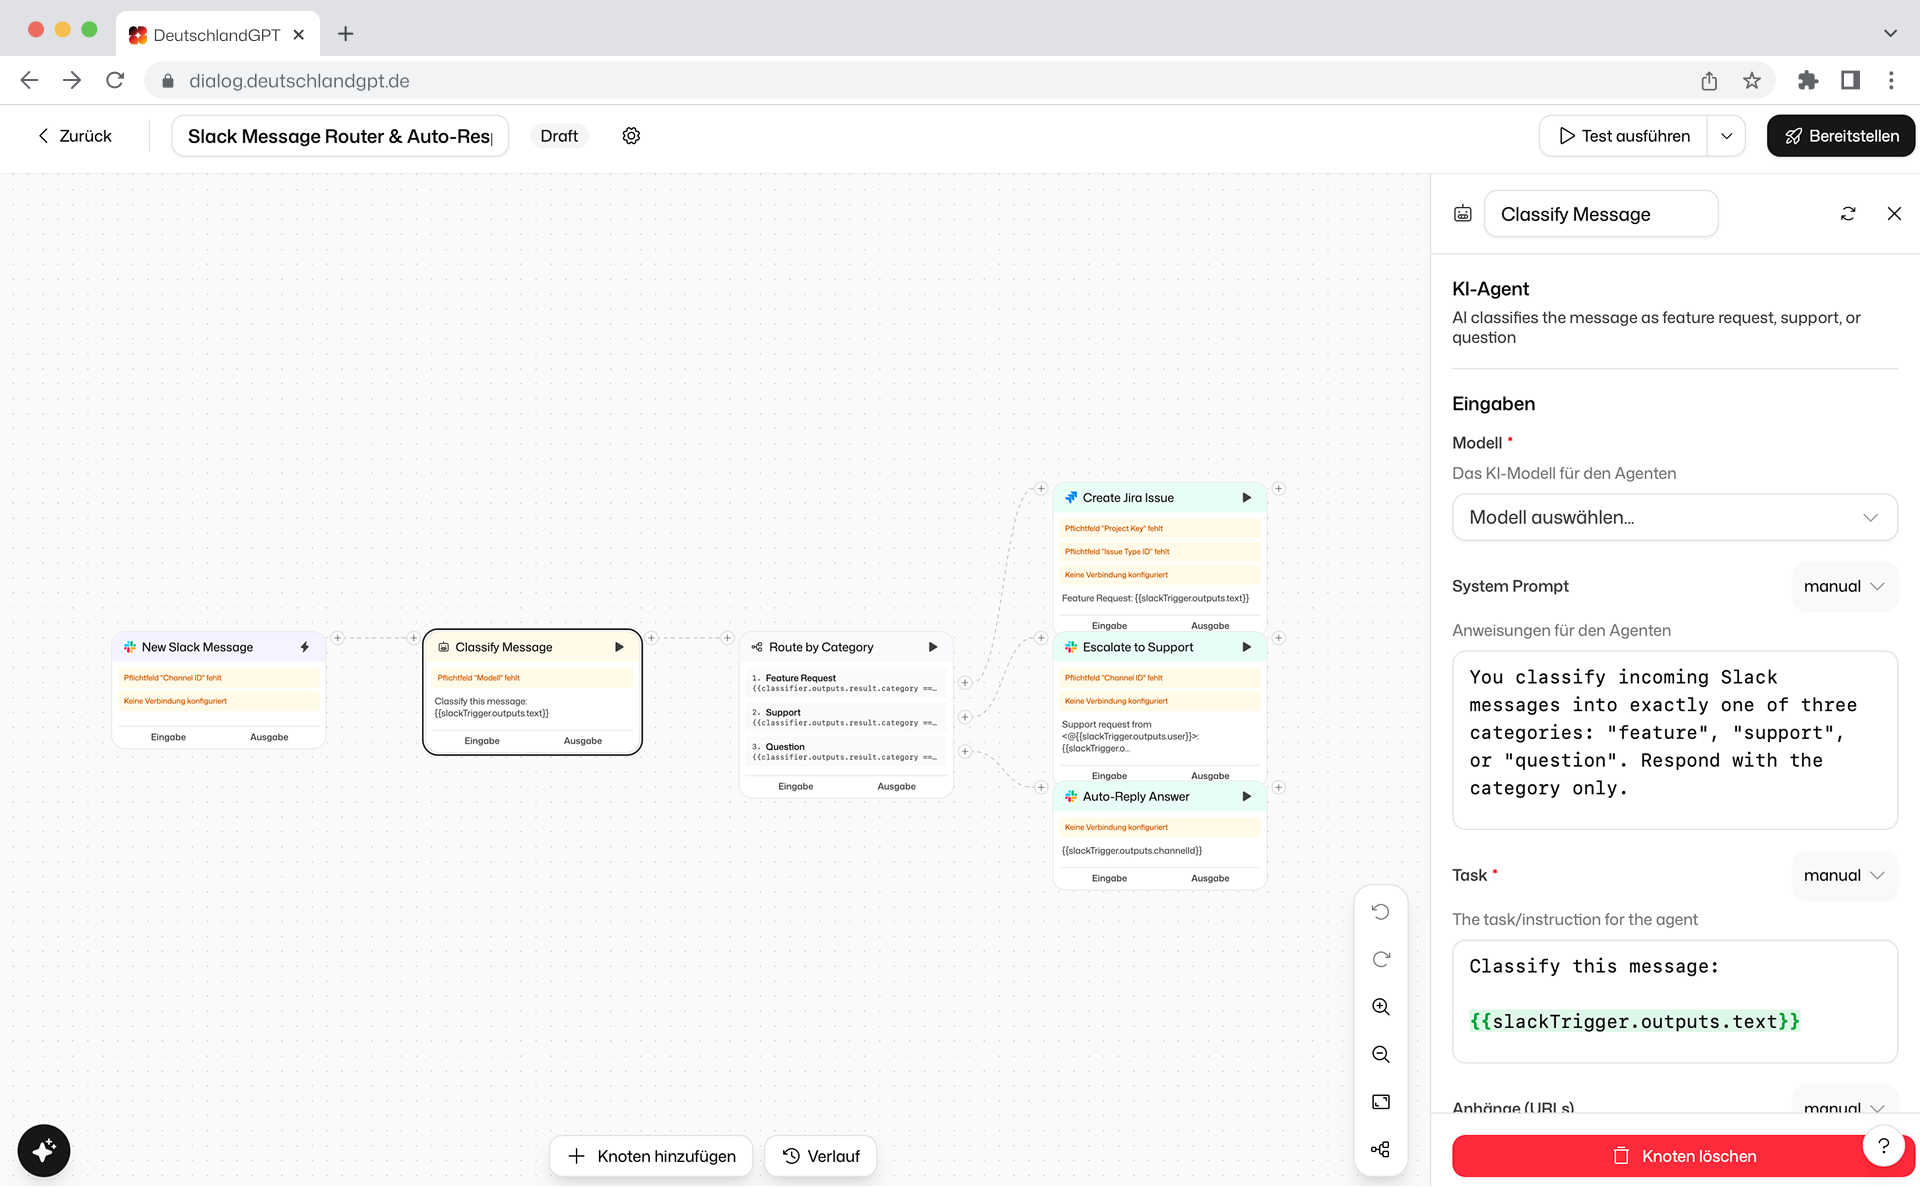Click into the Task text area
1920x1187 pixels.
coord(1675,1001)
